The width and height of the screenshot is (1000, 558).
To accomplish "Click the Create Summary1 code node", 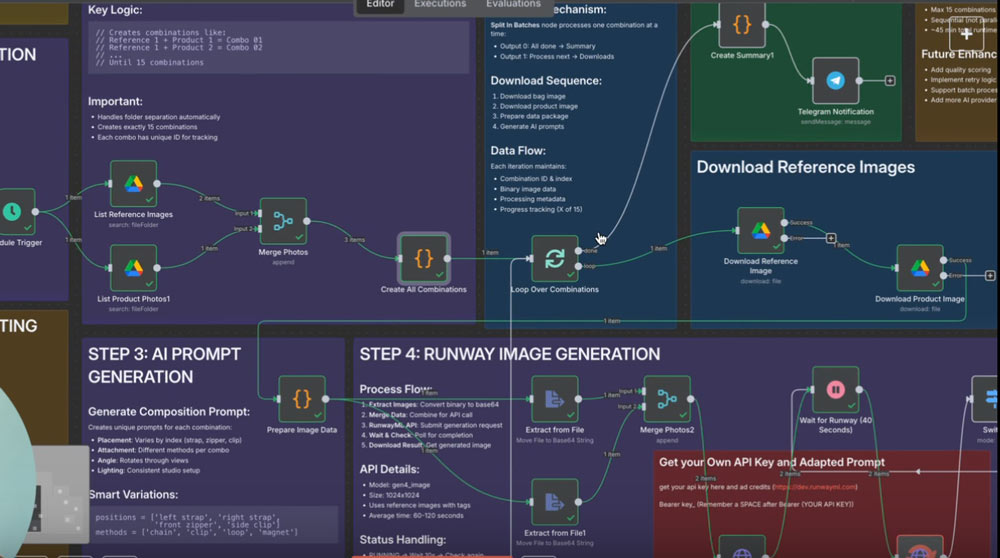I will (742, 24).
